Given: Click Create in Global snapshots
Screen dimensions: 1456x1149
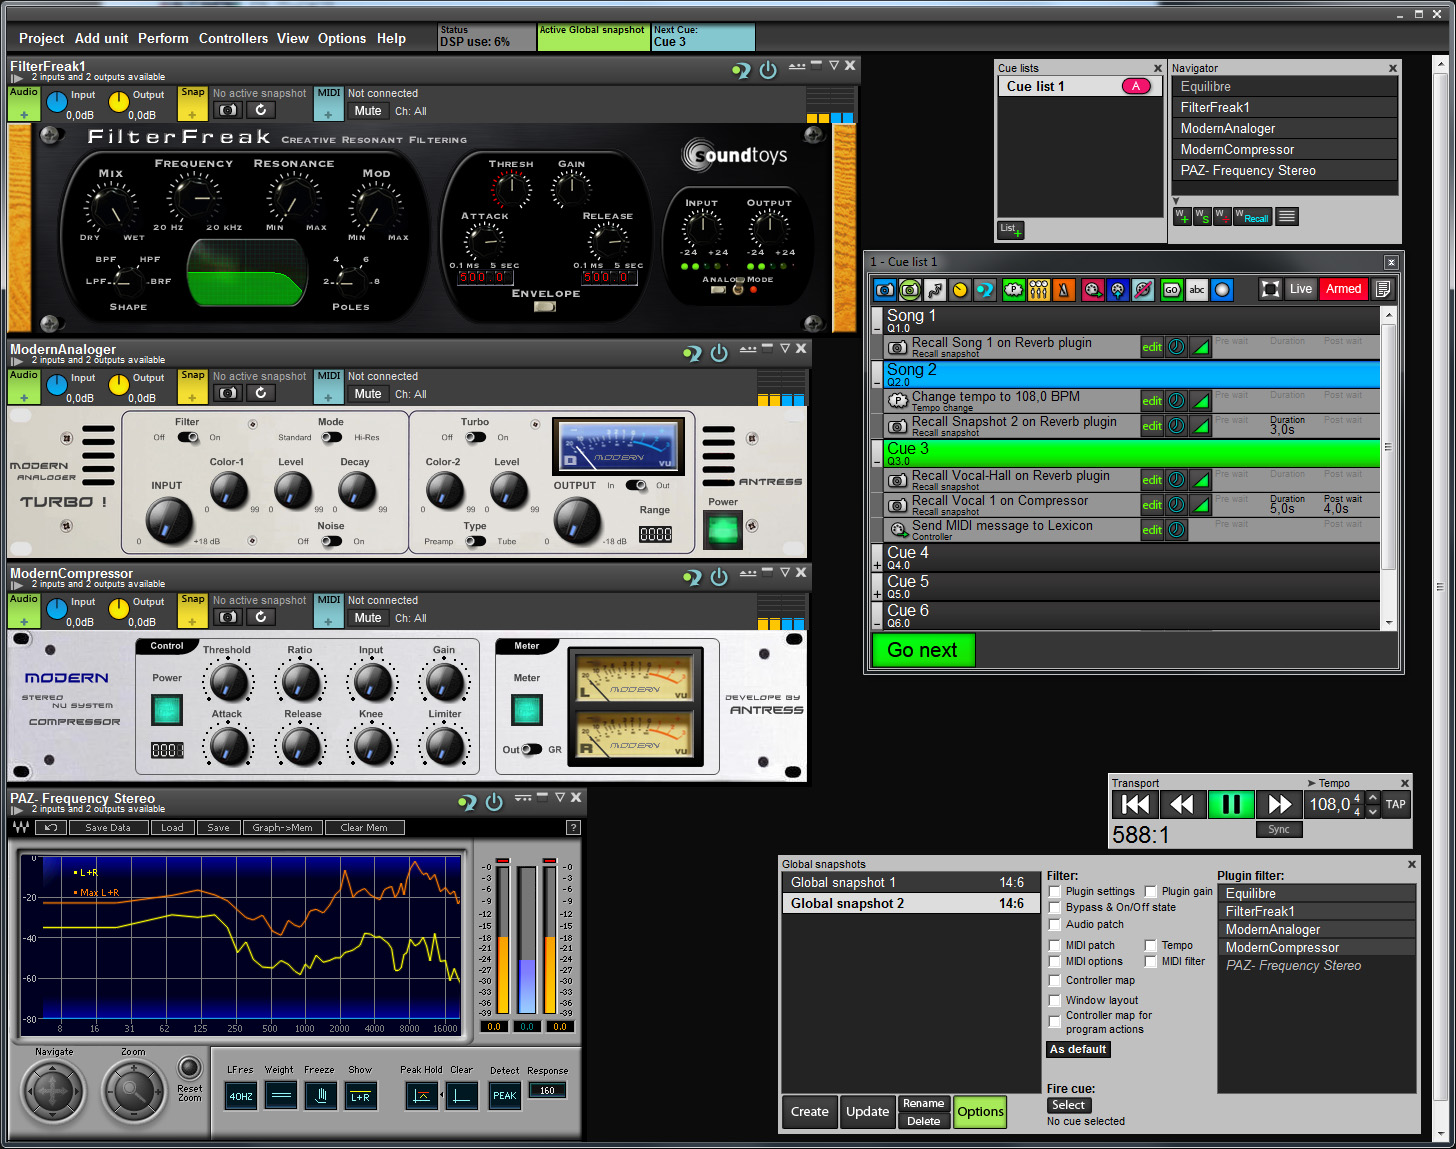Looking at the screenshot, I should pos(809,1111).
